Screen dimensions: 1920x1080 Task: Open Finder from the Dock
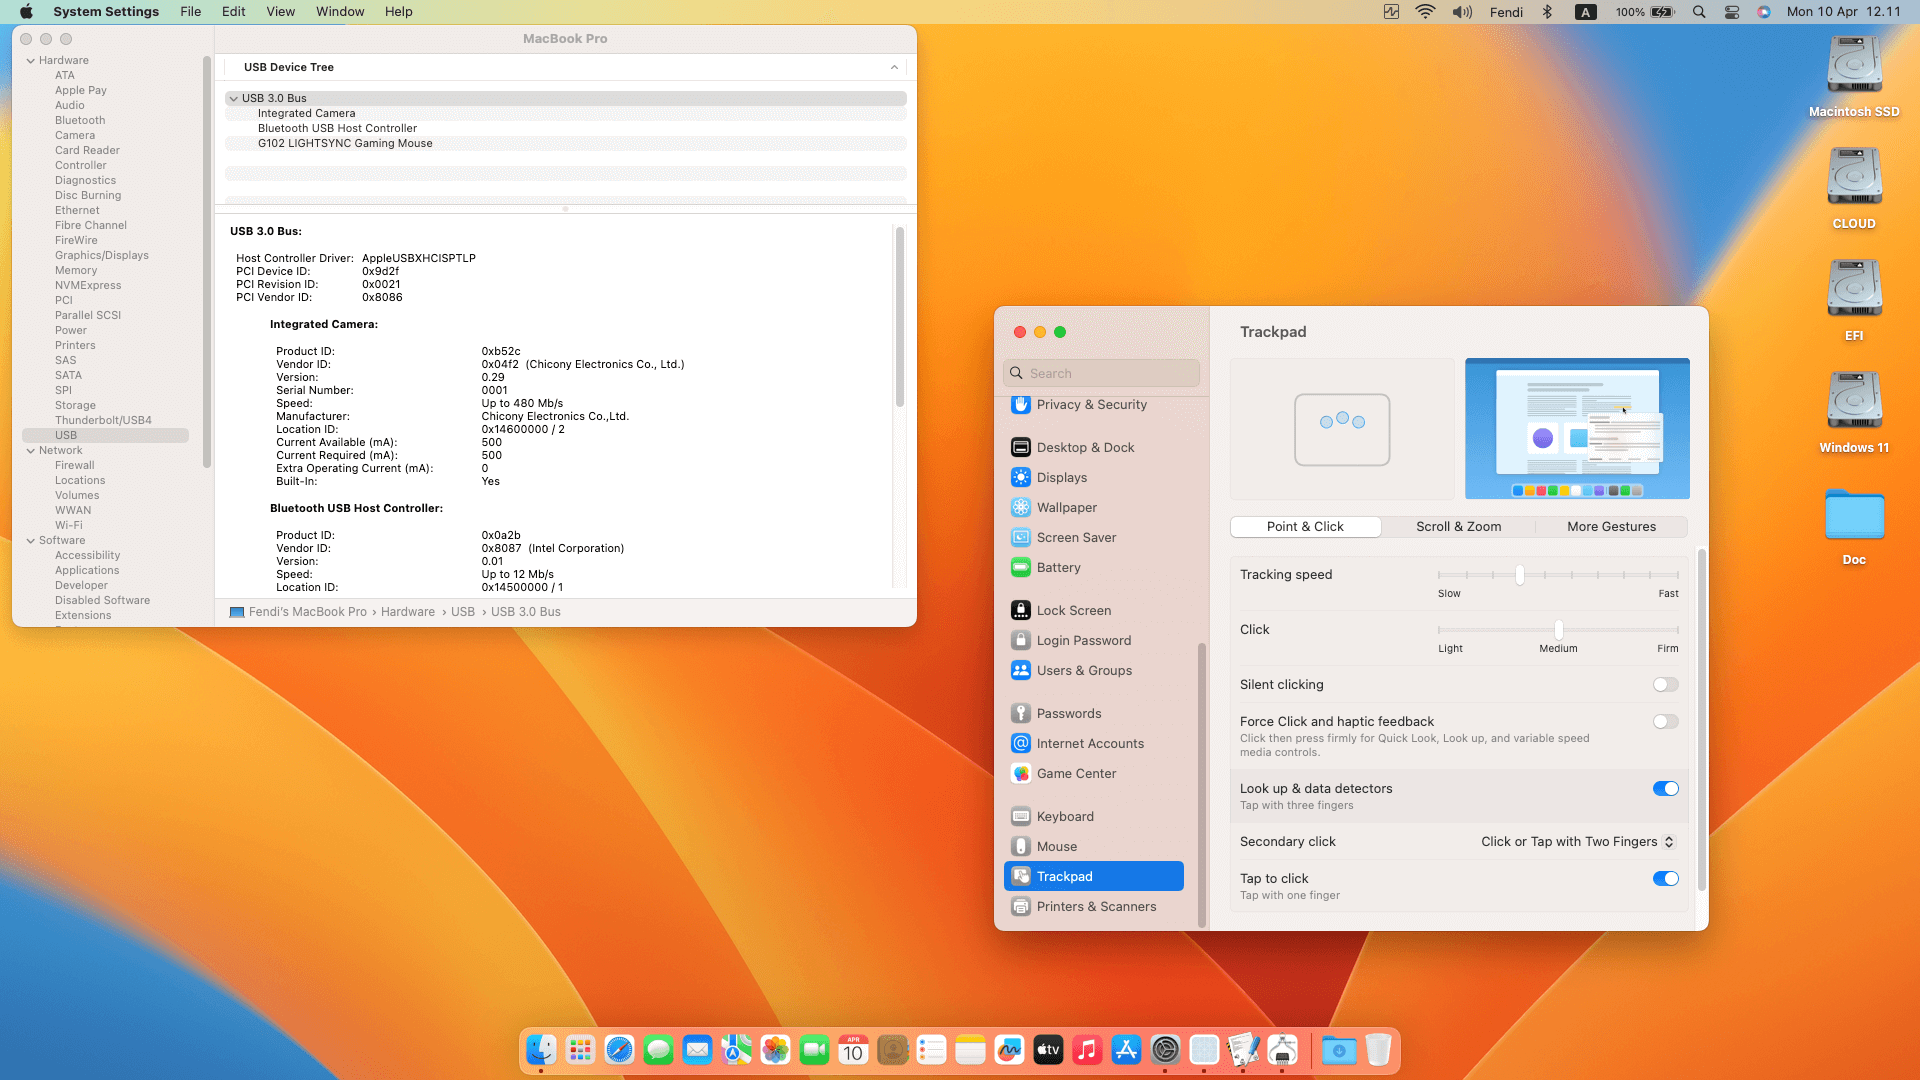click(x=541, y=1050)
